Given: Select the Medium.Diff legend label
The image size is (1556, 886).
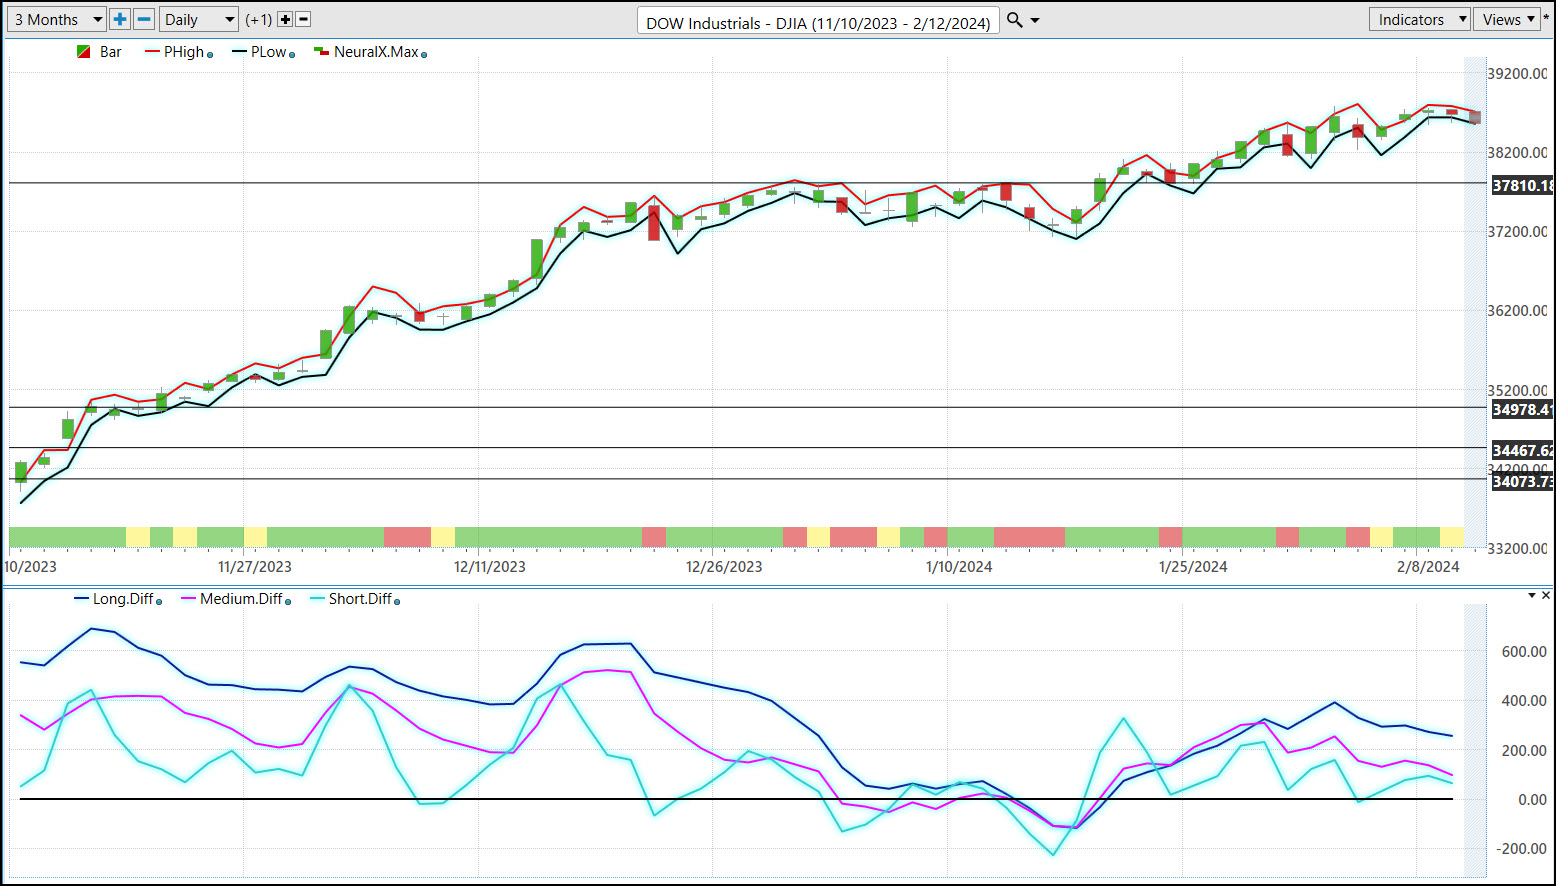Looking at the screenshot, I should click(241, 599).
